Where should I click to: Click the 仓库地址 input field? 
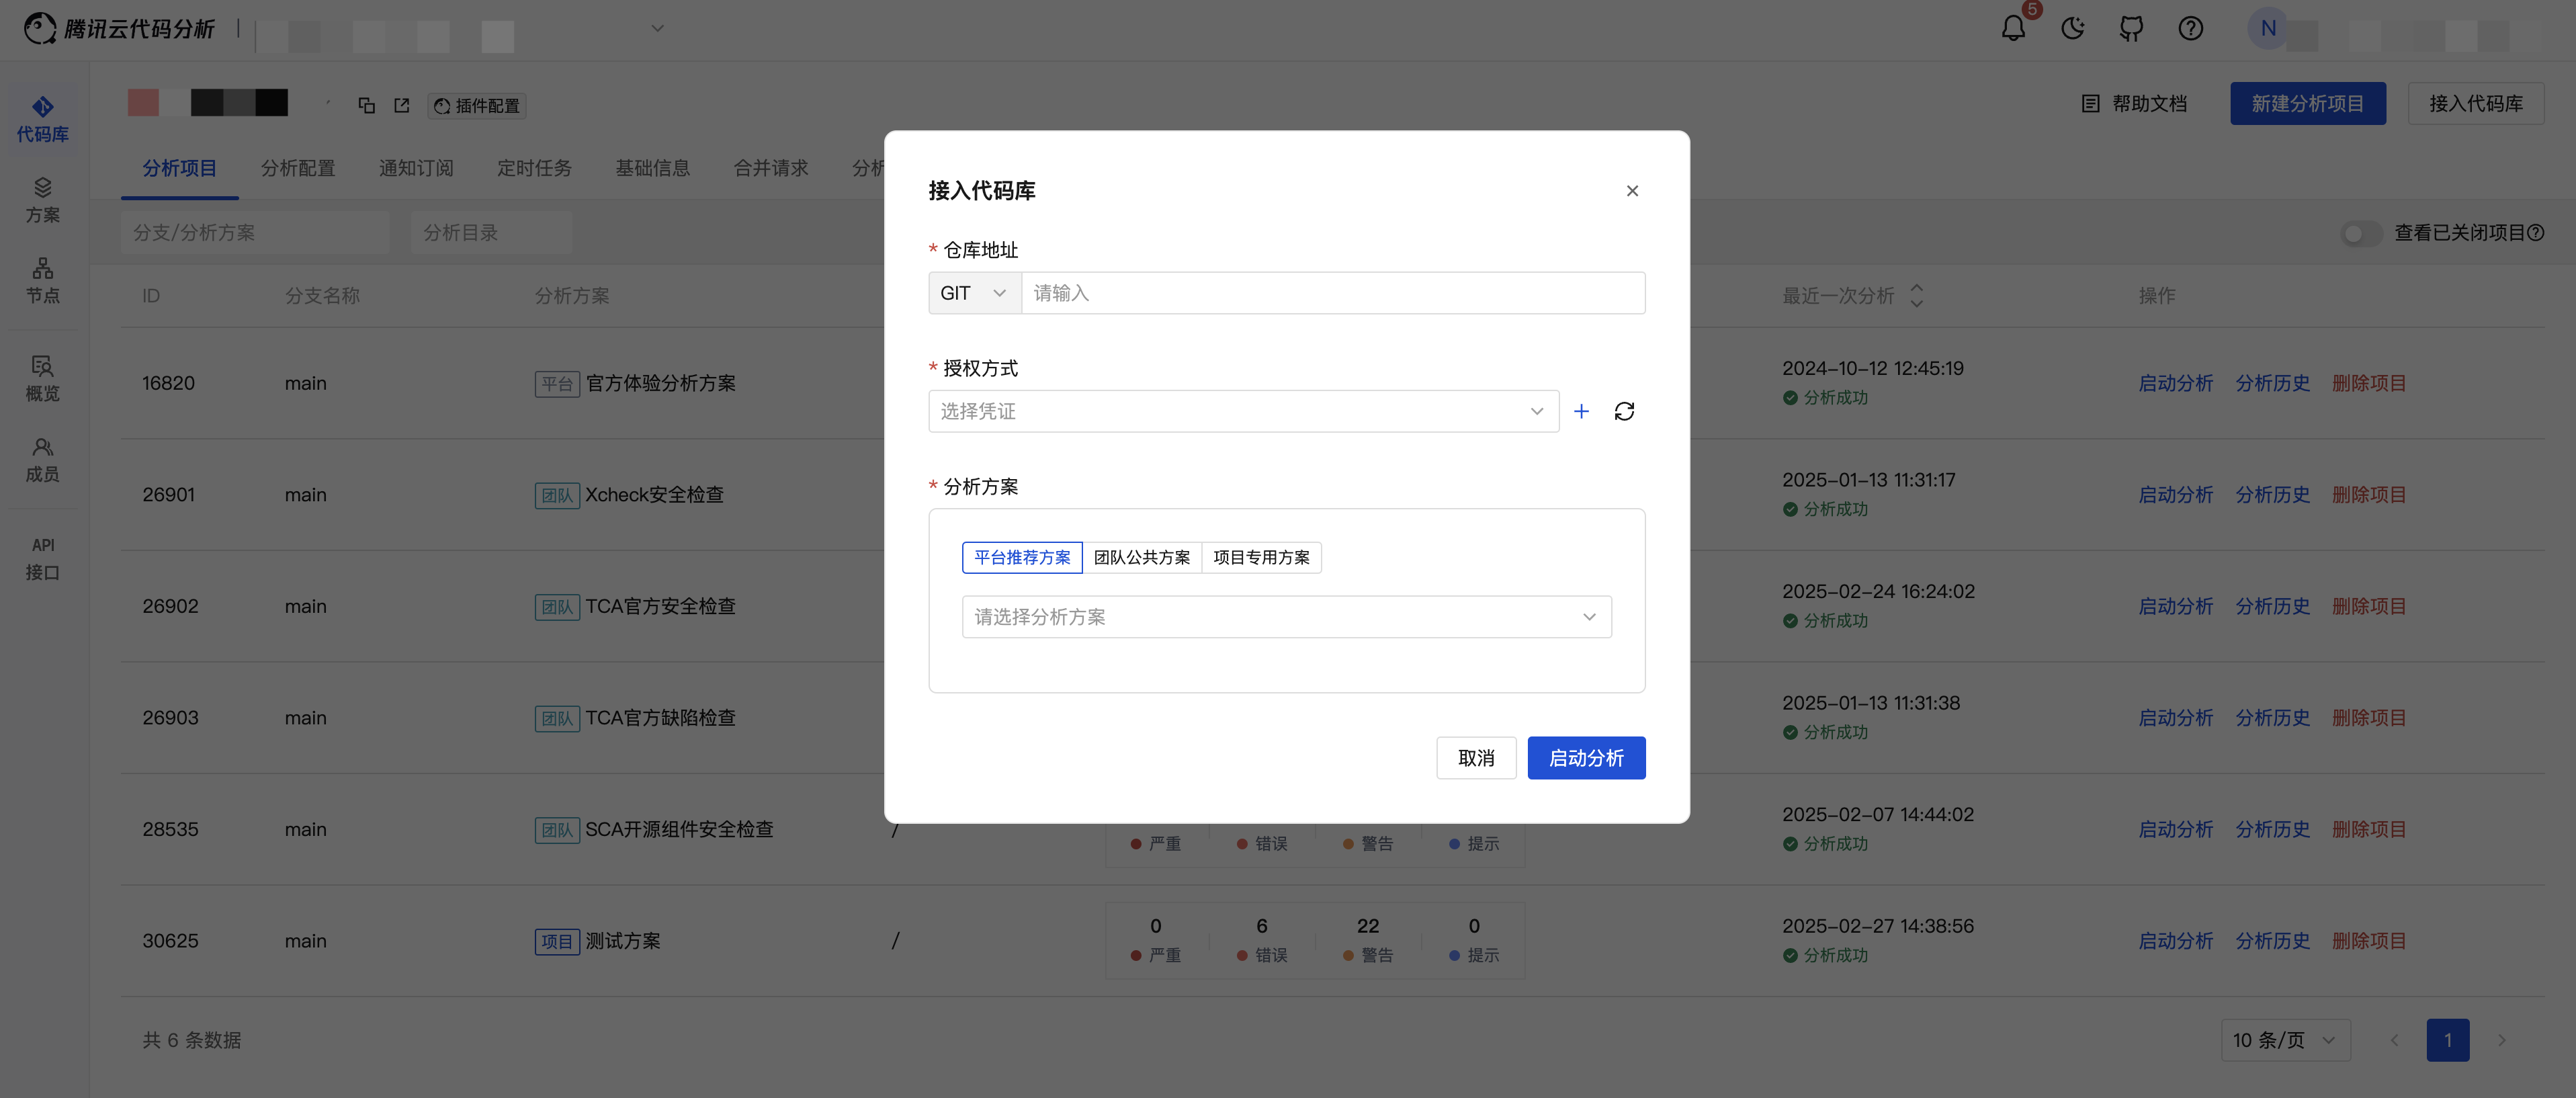click(x=1333, y=293)
